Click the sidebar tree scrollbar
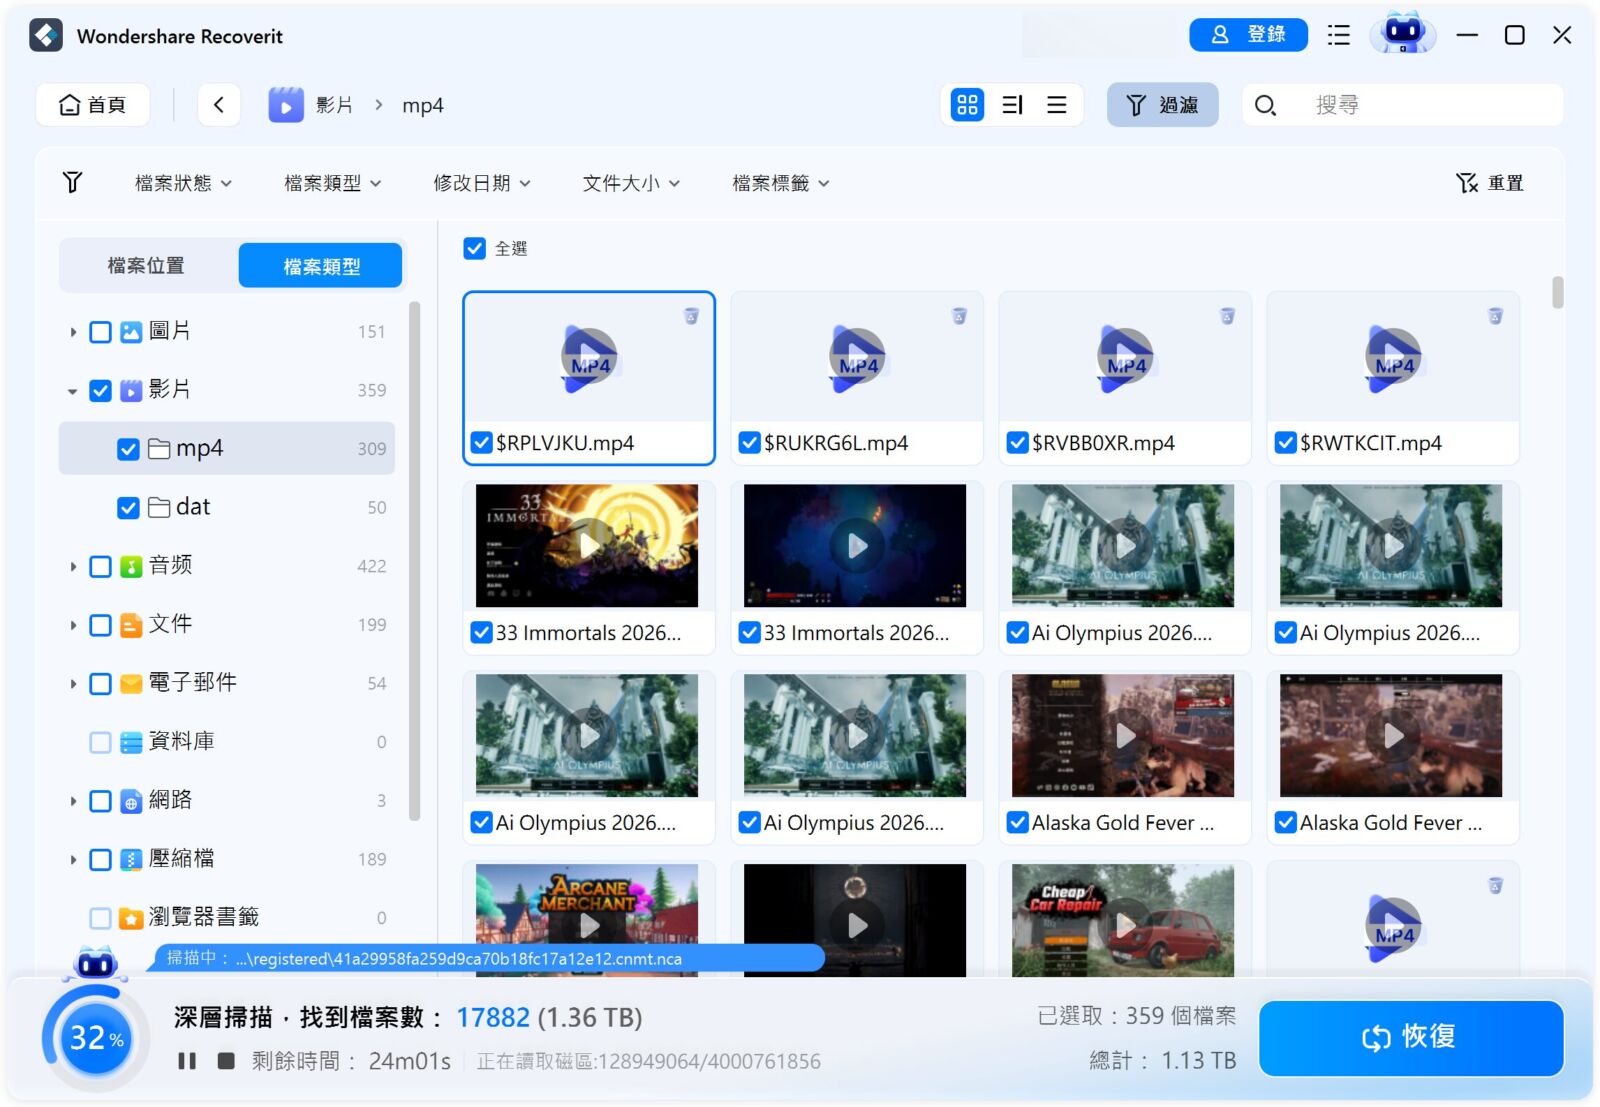Screen dimensions: 1600x1107 coord(414,560)
